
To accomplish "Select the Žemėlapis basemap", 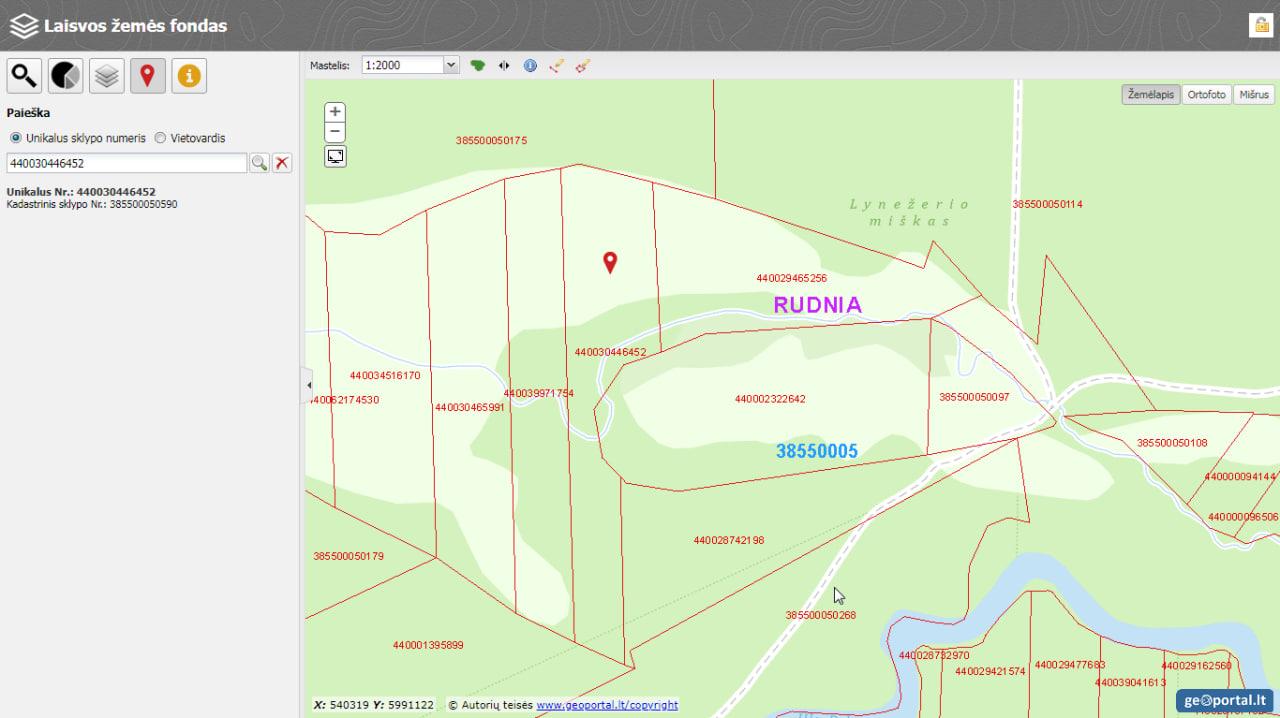I will (x=1151, y=94).
